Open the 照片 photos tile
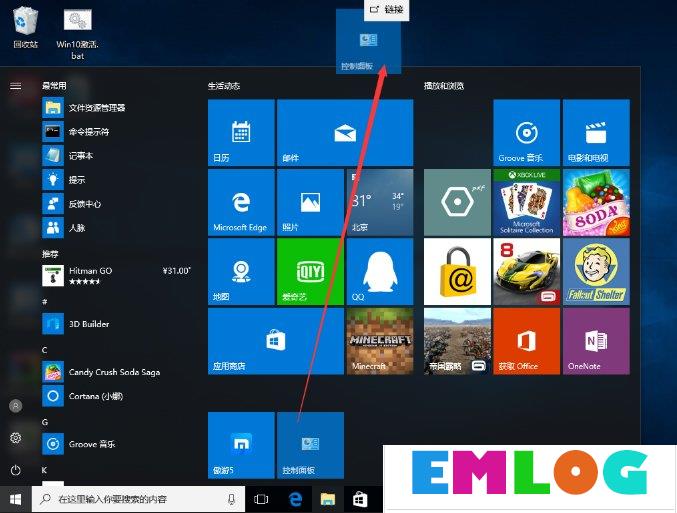Viewport: 677px width, 513px height. click(x=310, y=202)
